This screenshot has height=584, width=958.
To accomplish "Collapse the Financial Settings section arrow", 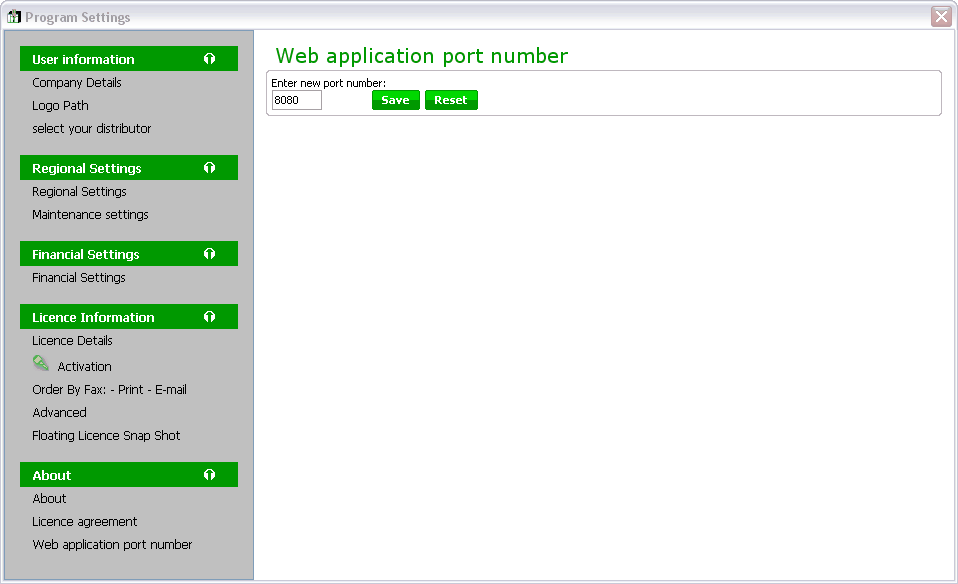I will click(x=210, y=254).
